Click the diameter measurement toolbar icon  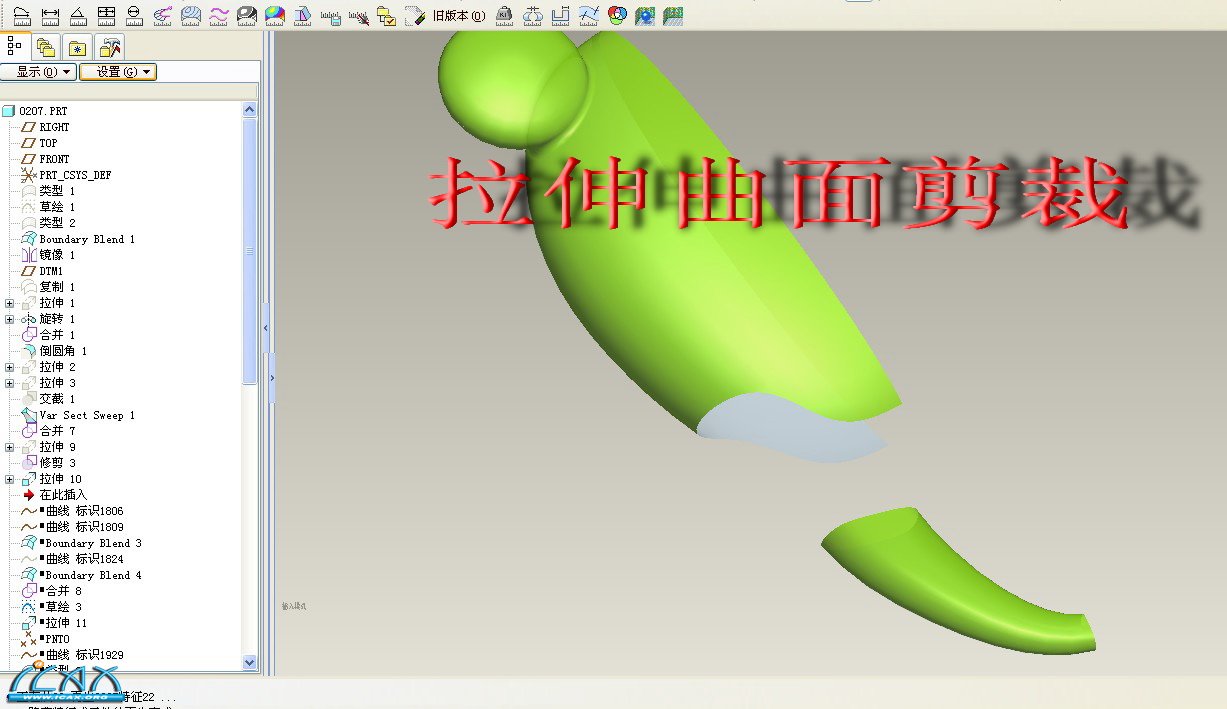[x=134, y=15]
